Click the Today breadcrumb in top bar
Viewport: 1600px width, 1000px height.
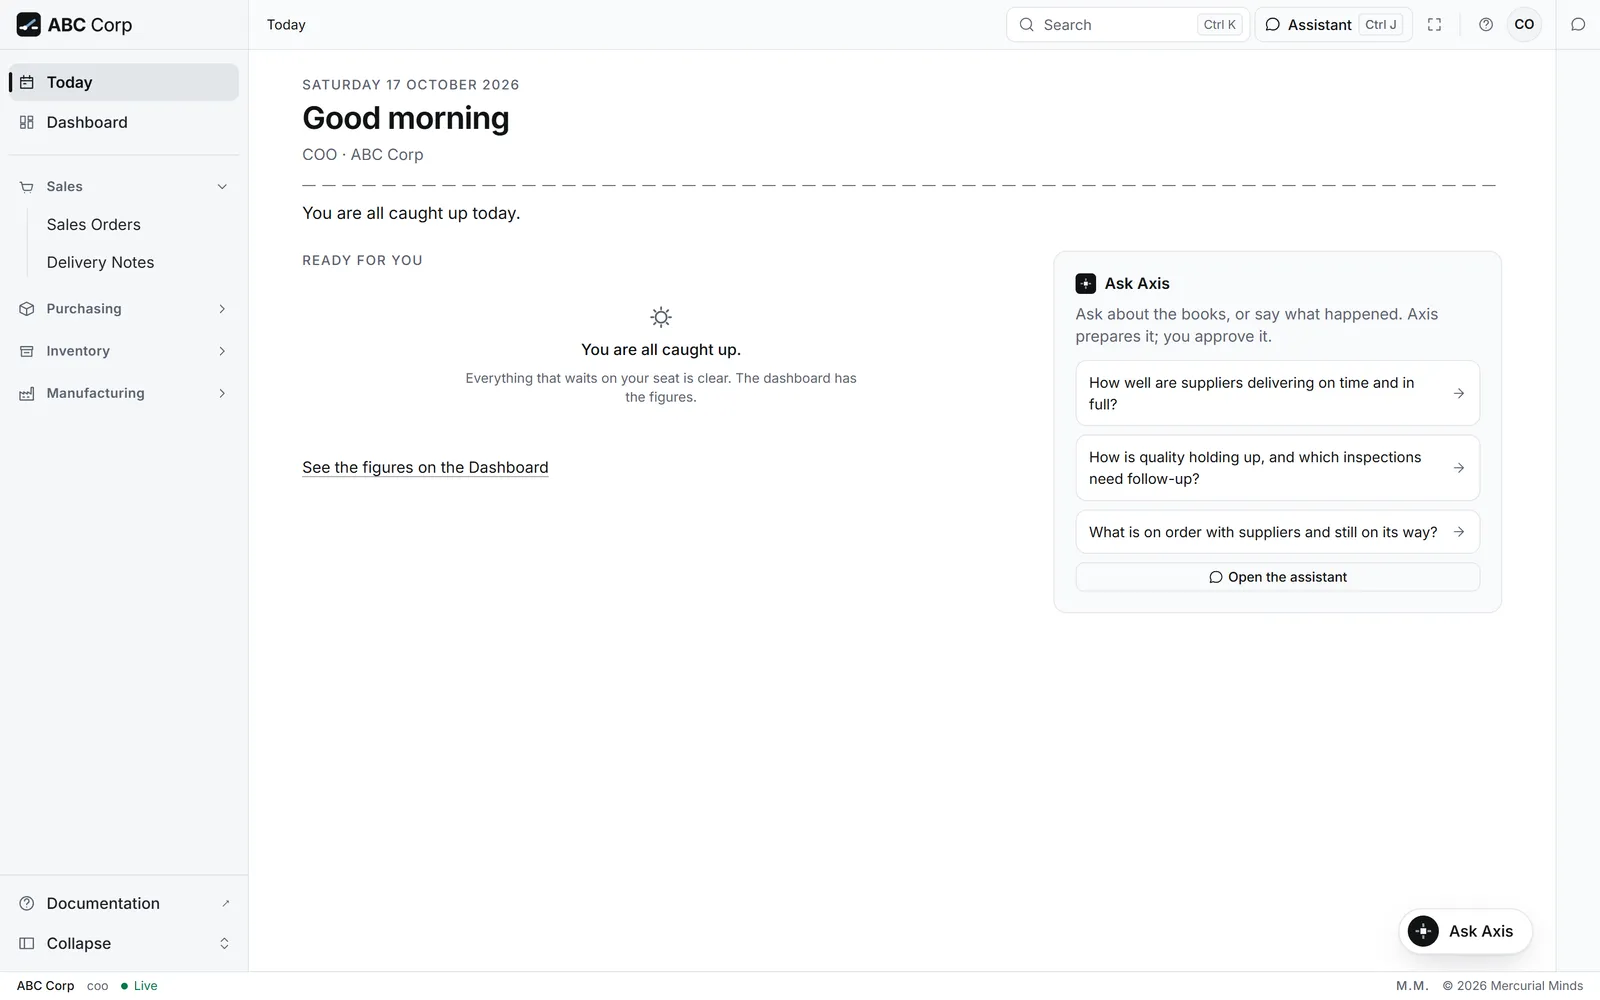click(x=286, y=24)
